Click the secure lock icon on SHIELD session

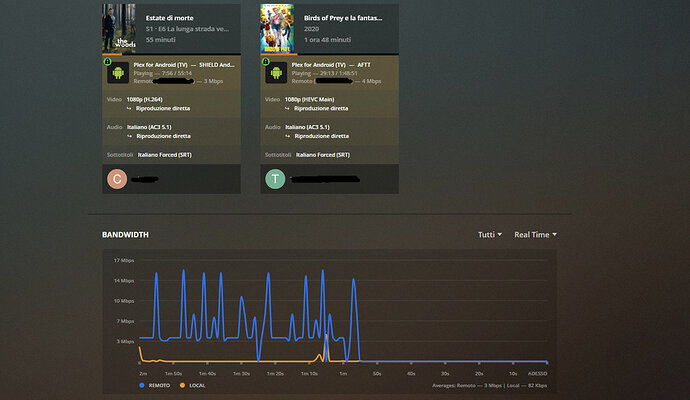click(107, 62)
